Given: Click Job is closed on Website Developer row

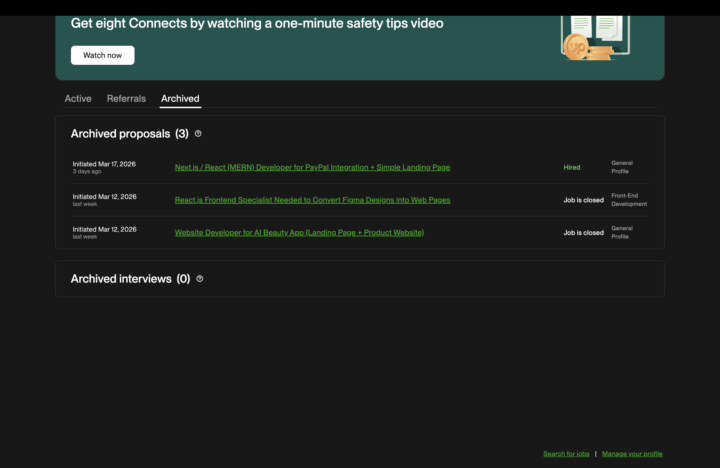Looking at the screenshot, I should [x=583, y=233].
